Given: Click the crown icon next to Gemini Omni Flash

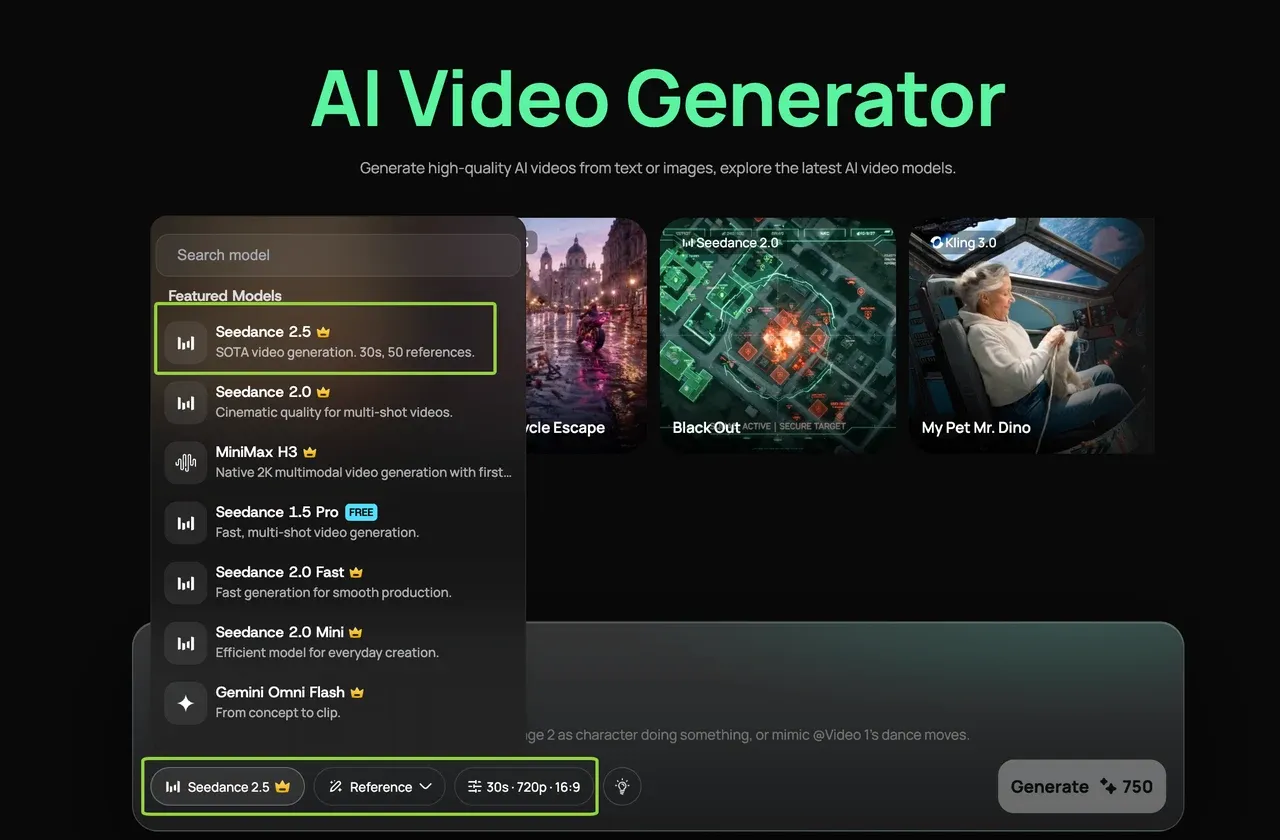Looking at the screenshot, I should pos(357,692).
